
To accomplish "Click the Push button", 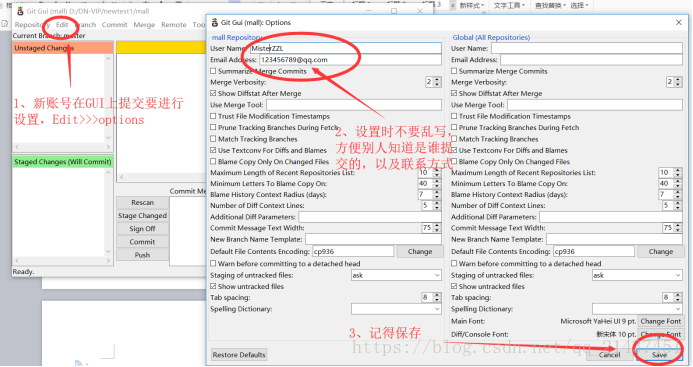I will tap(142, 255).
